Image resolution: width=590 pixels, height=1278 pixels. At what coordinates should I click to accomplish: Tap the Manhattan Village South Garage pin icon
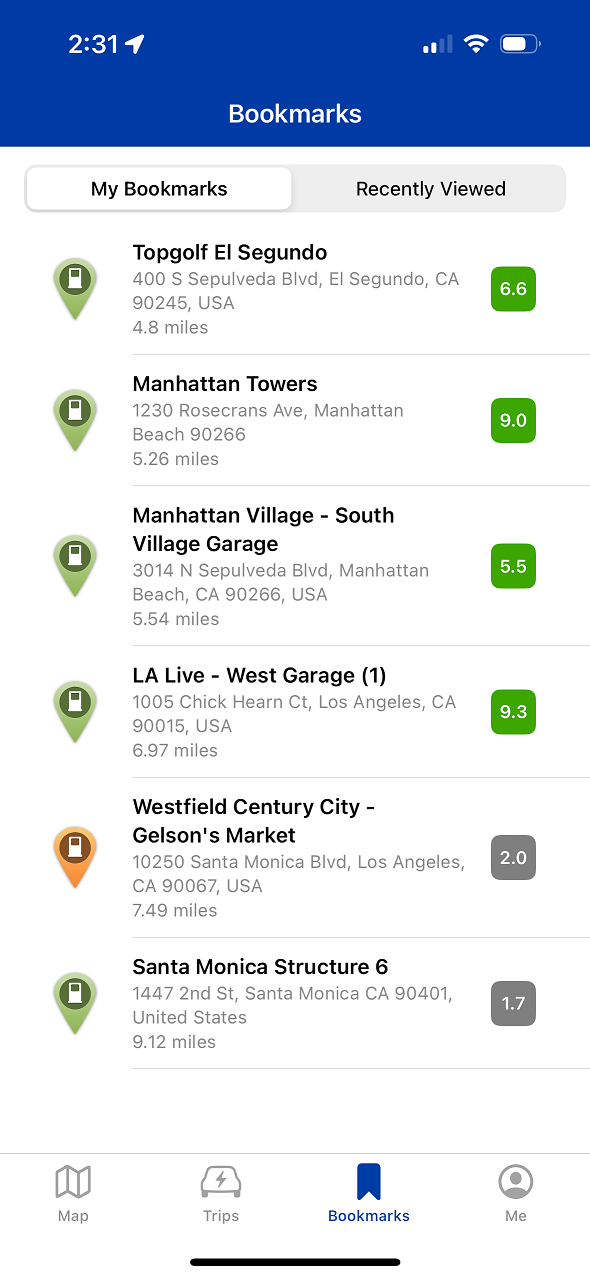[75, 566]
